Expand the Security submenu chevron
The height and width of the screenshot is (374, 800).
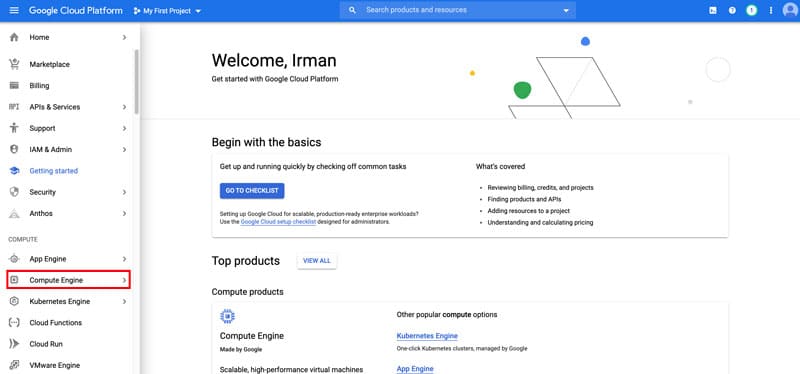[x=124, y=192]
